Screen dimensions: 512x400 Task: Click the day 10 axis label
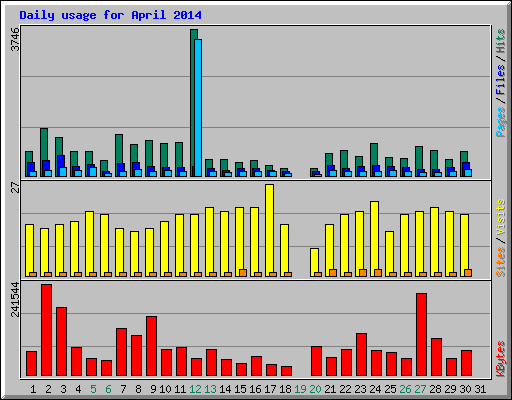[x=165, y=389]
